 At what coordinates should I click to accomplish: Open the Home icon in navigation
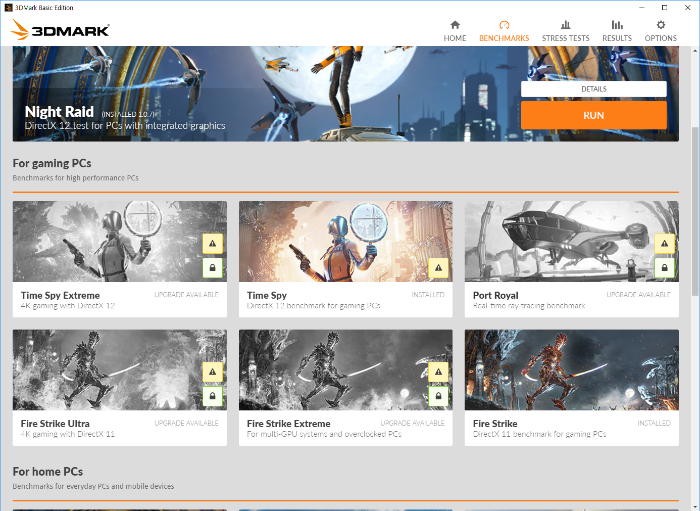click(x=455, y=25)
